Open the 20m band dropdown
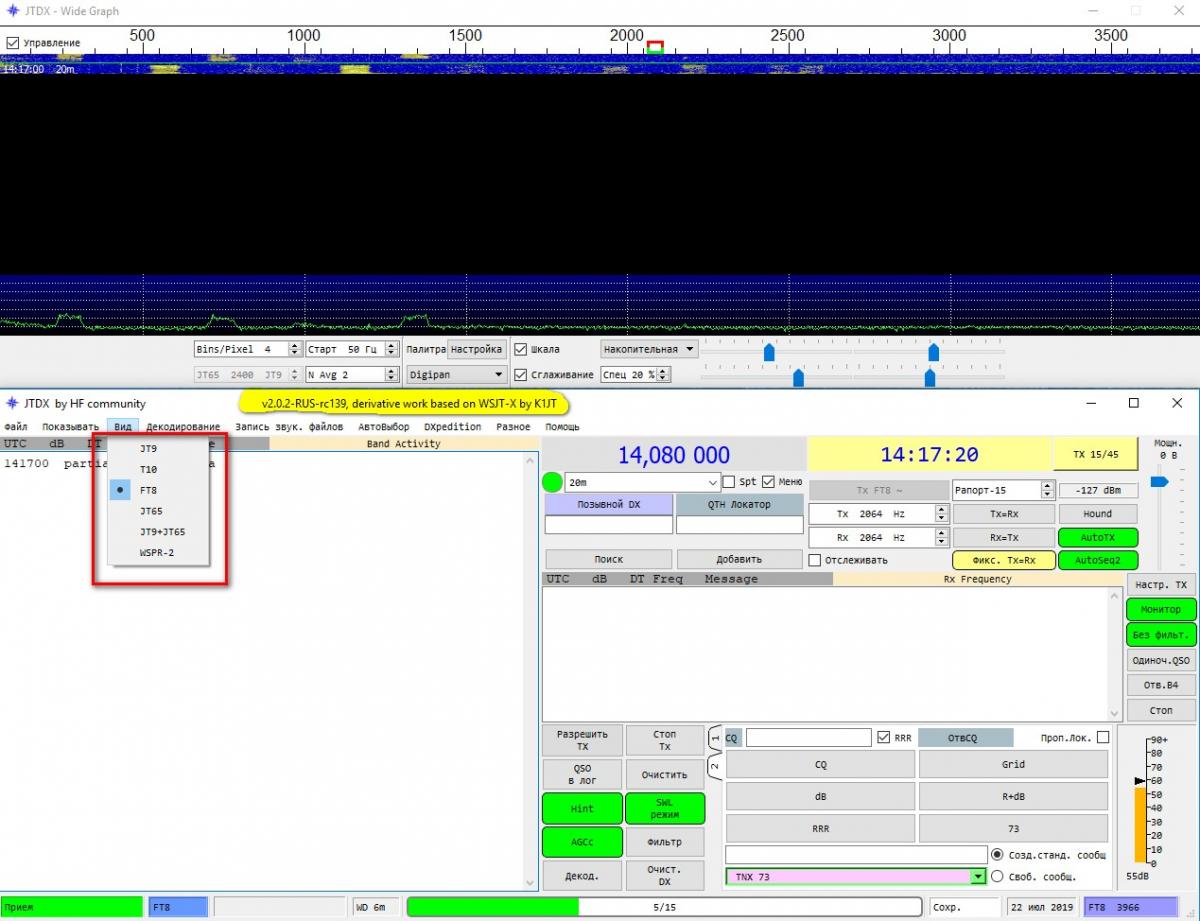This screenshot has width=1200, height=921. (x=712, y=482)
